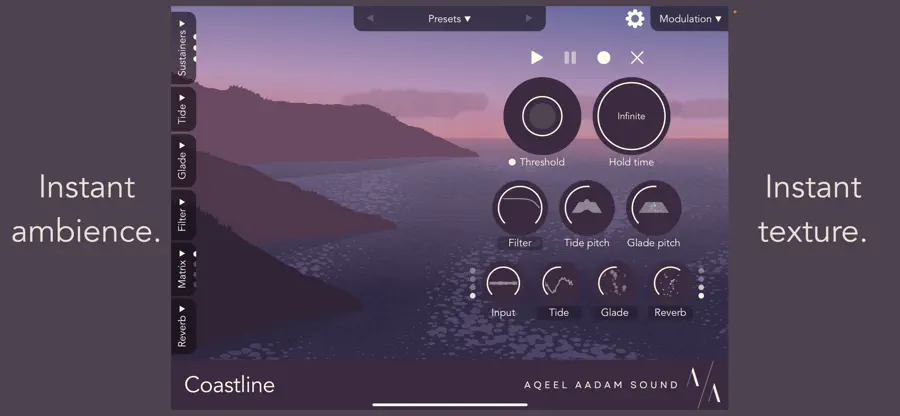This screenshot has width=900, height=416.
Task: Click the Tide label under knob
Action: pyautogui.click(x=558, y=313)
